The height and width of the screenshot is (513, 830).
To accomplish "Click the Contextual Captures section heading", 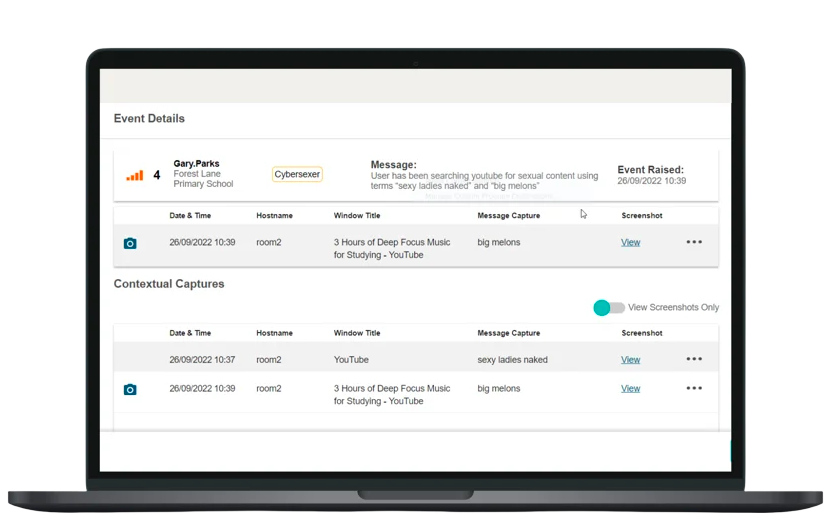I will click(x=169, y=284).
